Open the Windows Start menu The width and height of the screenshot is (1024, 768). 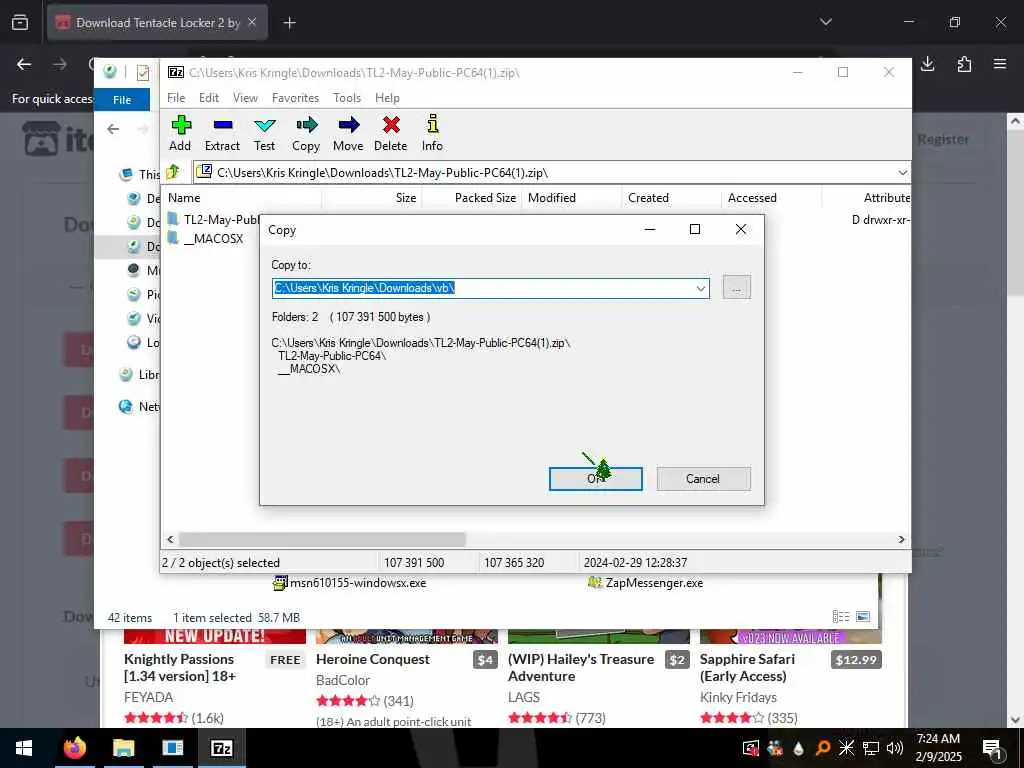(x=24, y=748)
